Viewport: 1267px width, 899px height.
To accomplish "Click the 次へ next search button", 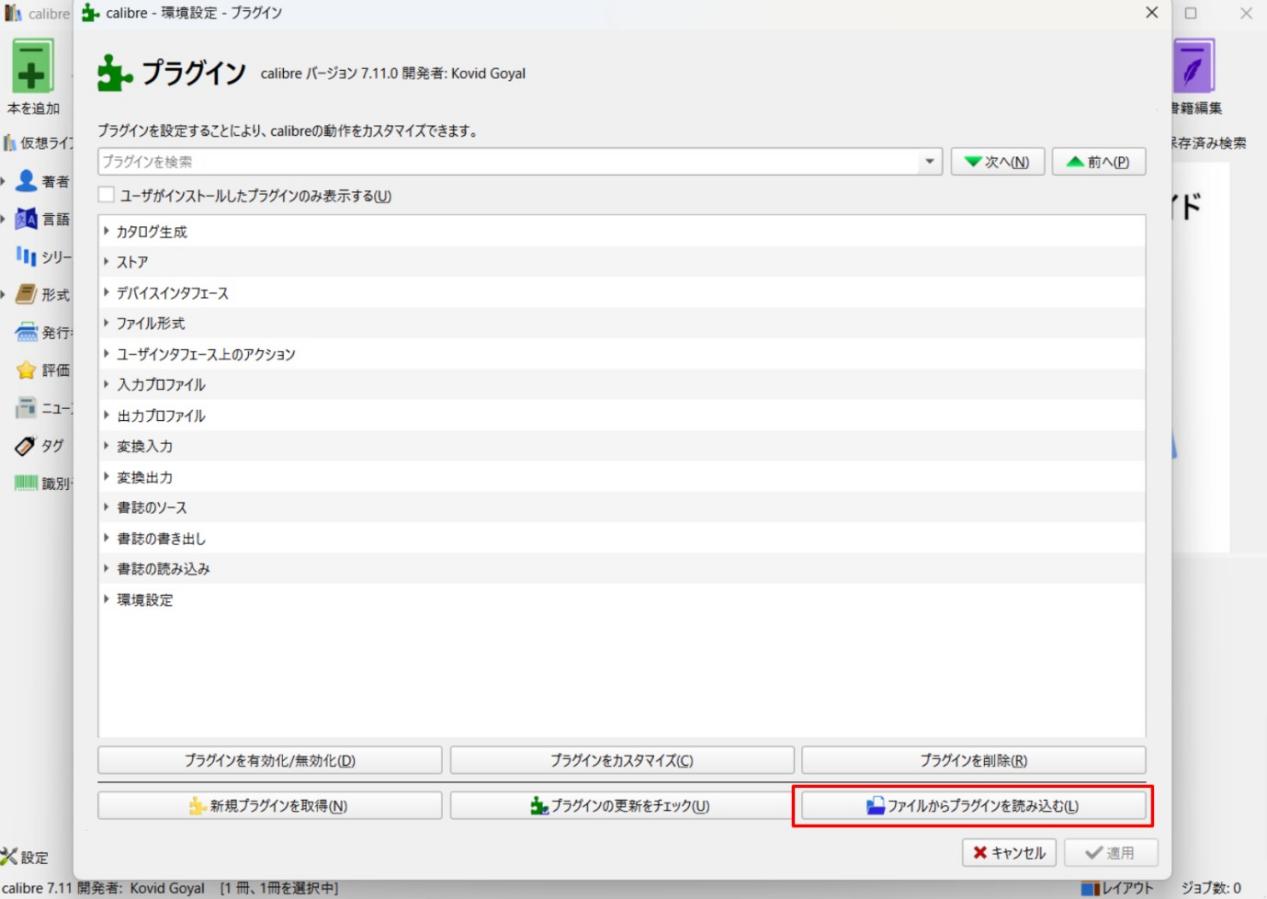I will coord(997,162).
